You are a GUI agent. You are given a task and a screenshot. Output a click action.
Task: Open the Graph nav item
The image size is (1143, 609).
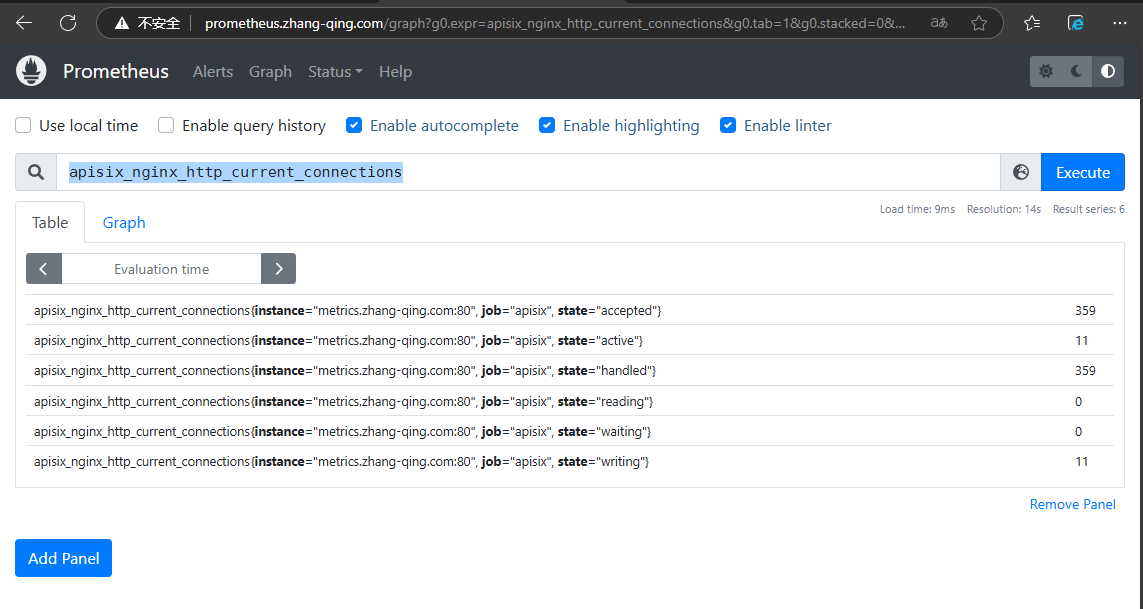(x=270, y=71)
